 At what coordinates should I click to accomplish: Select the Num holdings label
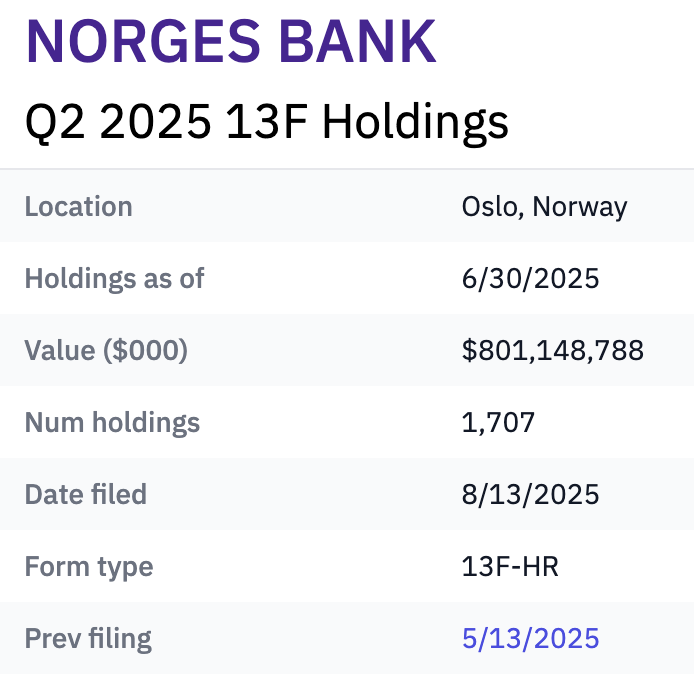[x=112, y=422]
